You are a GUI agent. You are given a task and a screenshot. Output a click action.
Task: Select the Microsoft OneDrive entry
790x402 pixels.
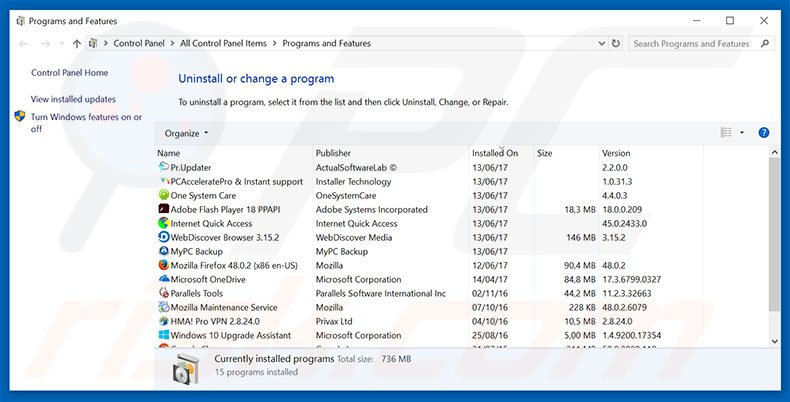click(208, 279)
